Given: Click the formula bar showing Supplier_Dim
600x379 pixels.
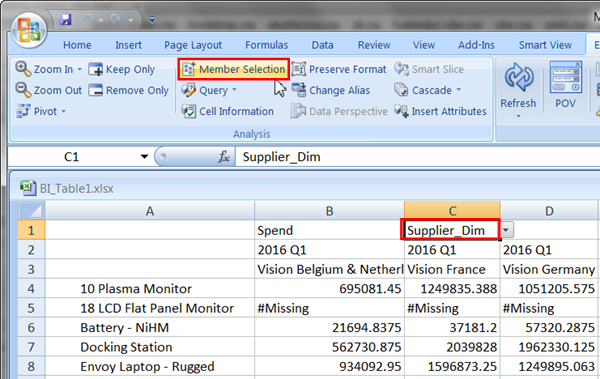Looking at the screenshot, I should click(417, 157).
